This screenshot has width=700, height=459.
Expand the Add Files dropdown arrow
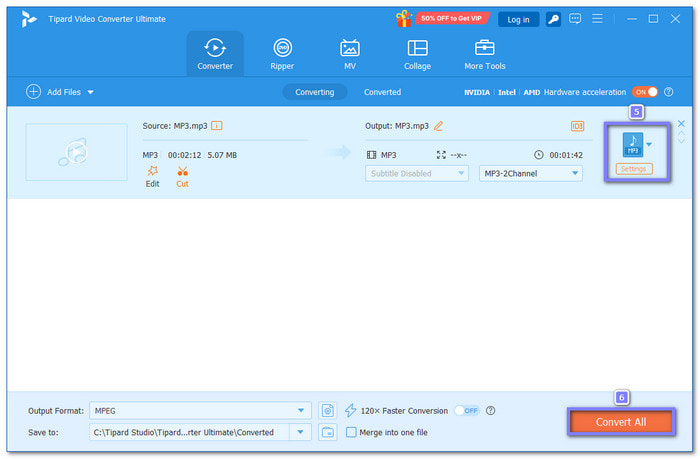[x=90, y=92]
